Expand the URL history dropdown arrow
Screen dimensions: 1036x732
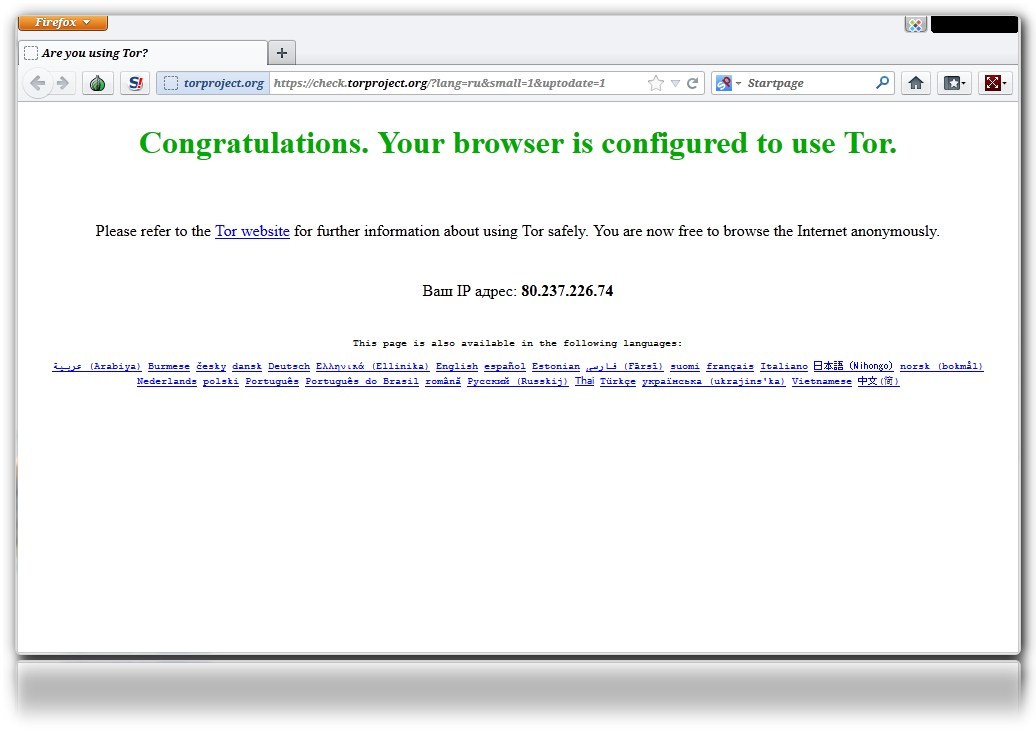coord(675,83)
